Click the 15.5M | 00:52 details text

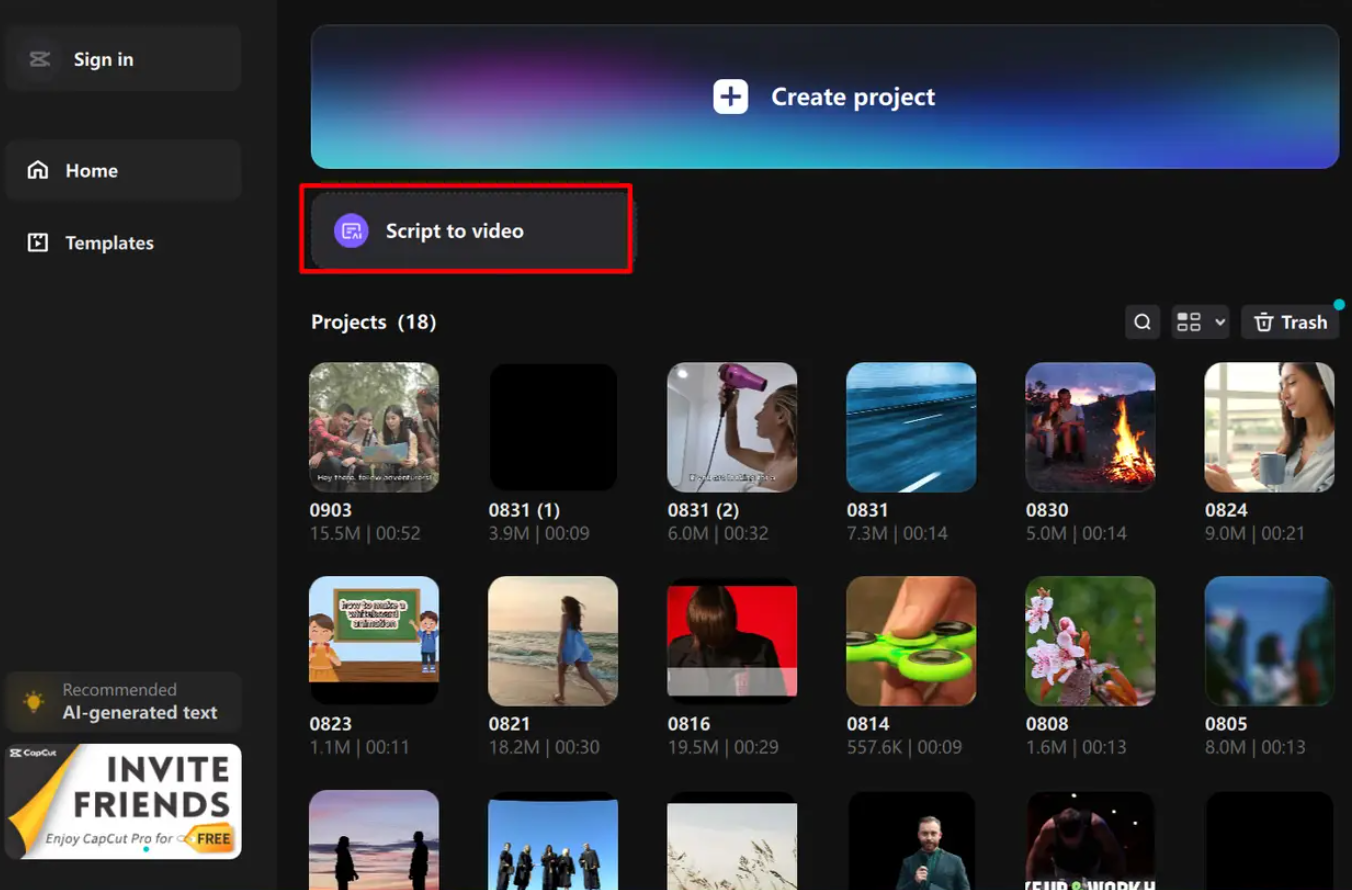click(365, 534)
